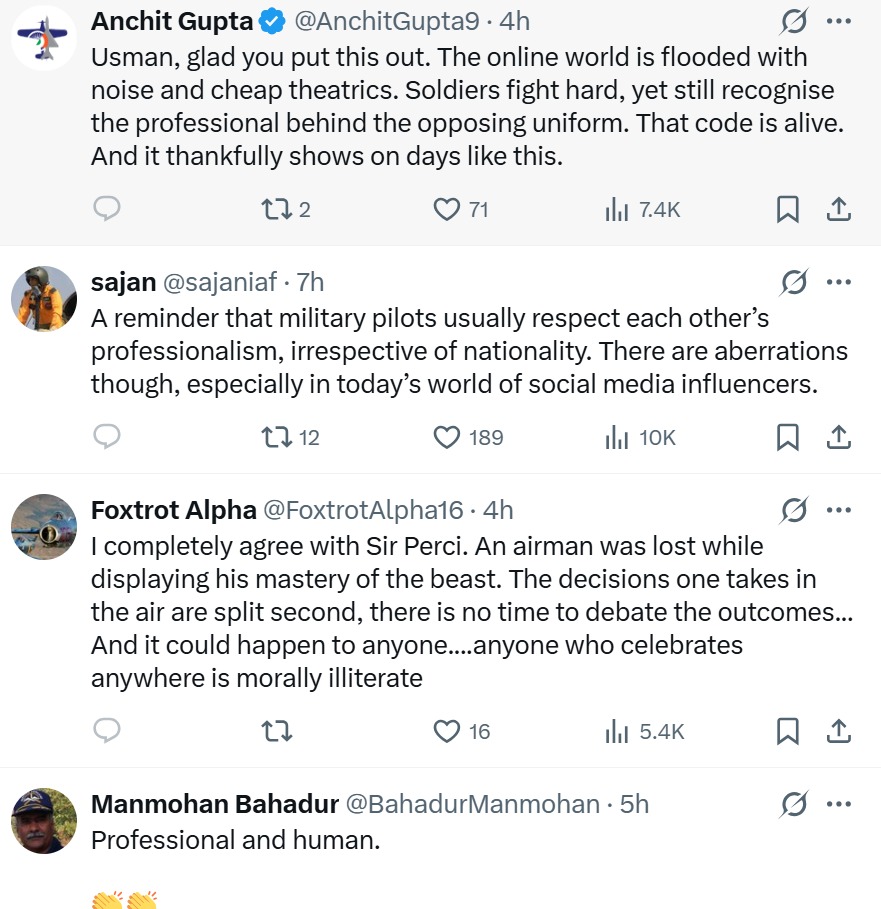Repost Anchit Gupta's post
The height and width of the screenshot is (909, 881).
click(274, 209)
